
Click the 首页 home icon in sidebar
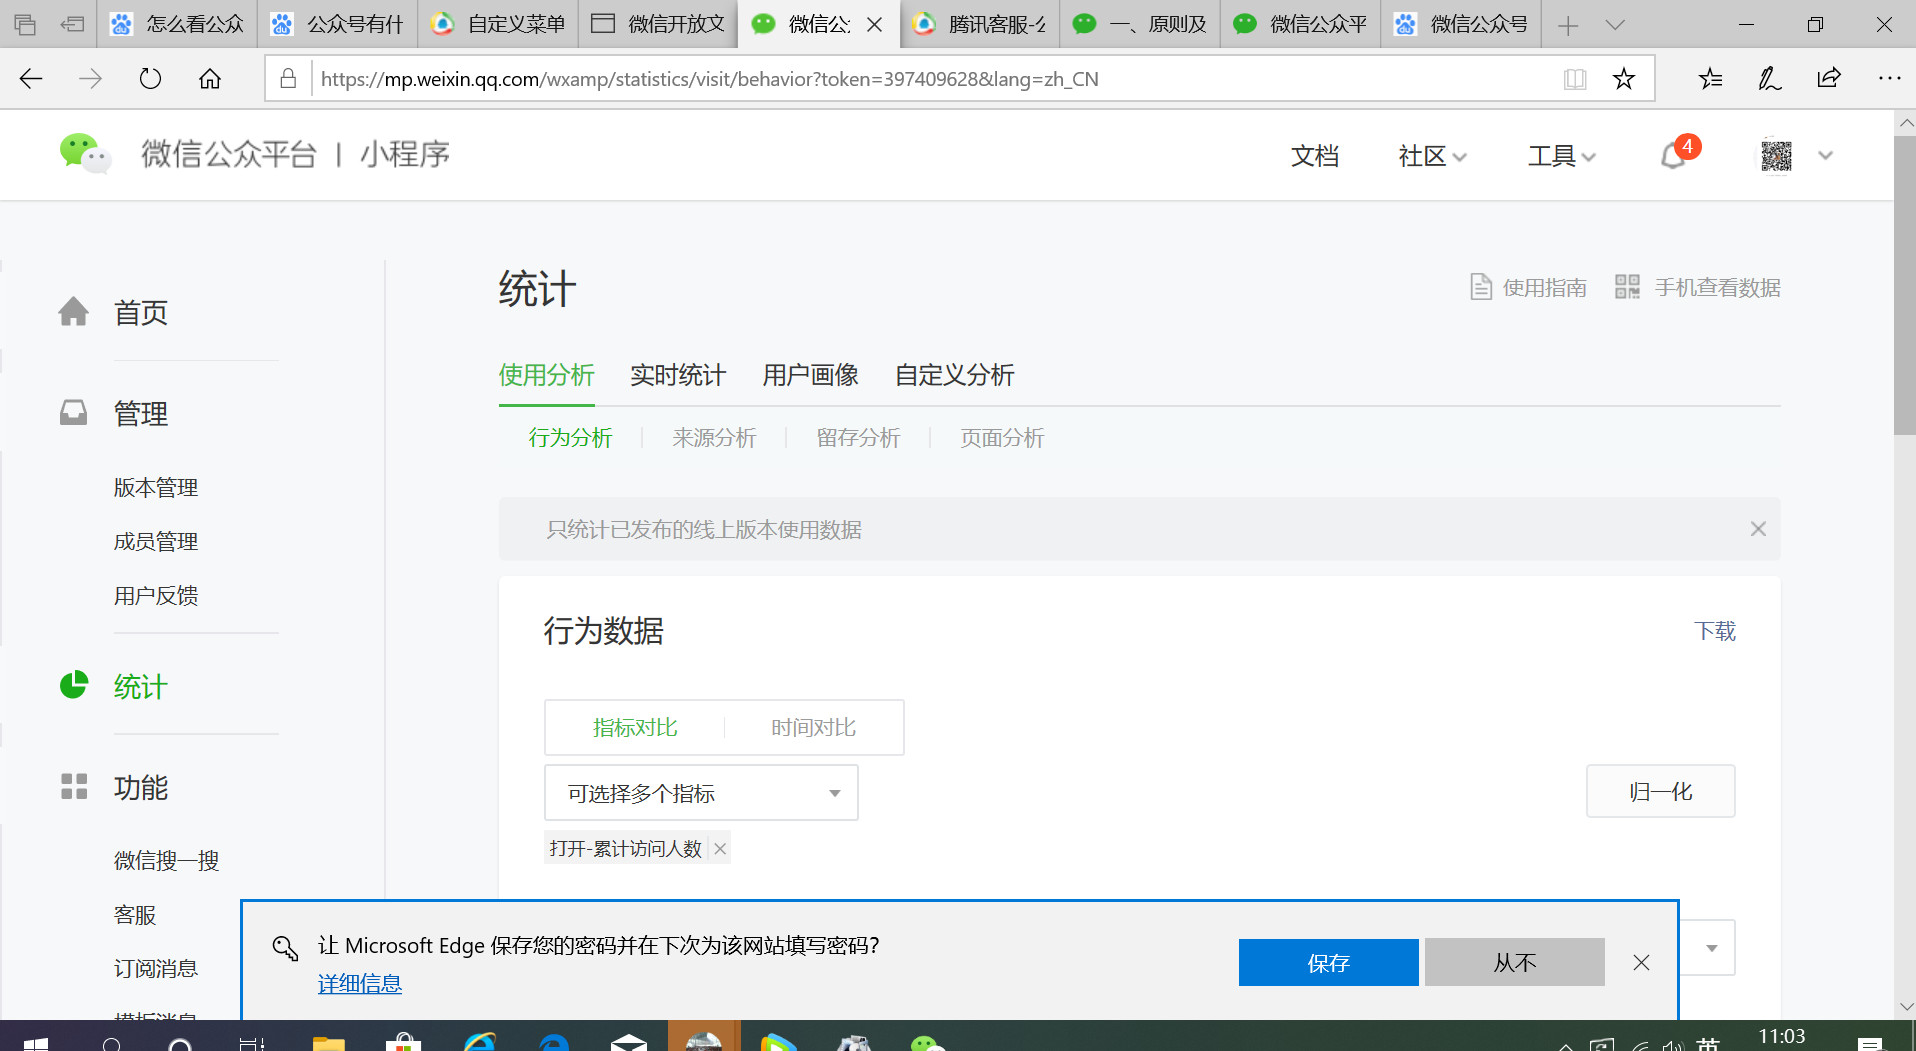[x=74, y=311]
